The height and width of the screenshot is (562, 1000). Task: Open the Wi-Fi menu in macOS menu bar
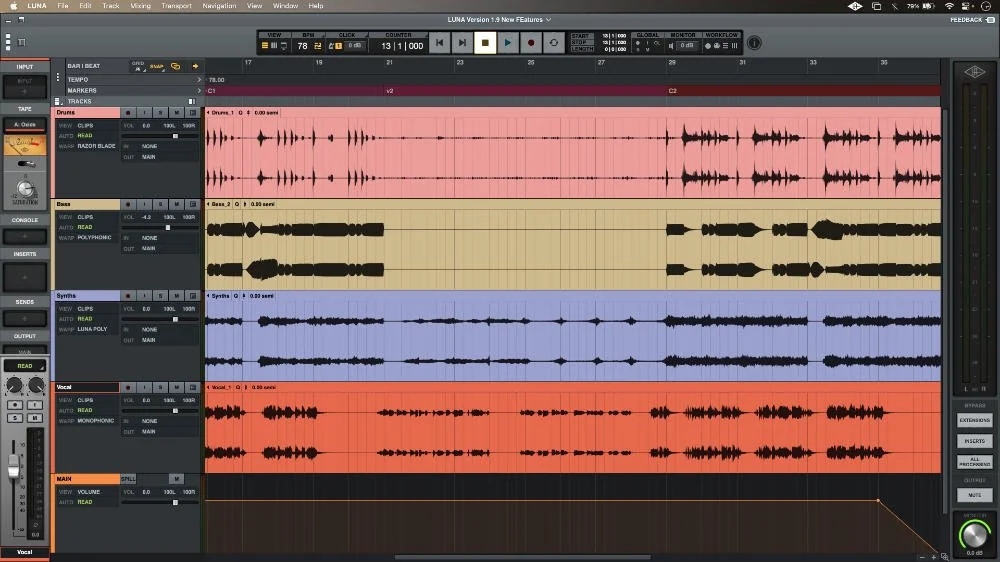[x=949, y=6]
